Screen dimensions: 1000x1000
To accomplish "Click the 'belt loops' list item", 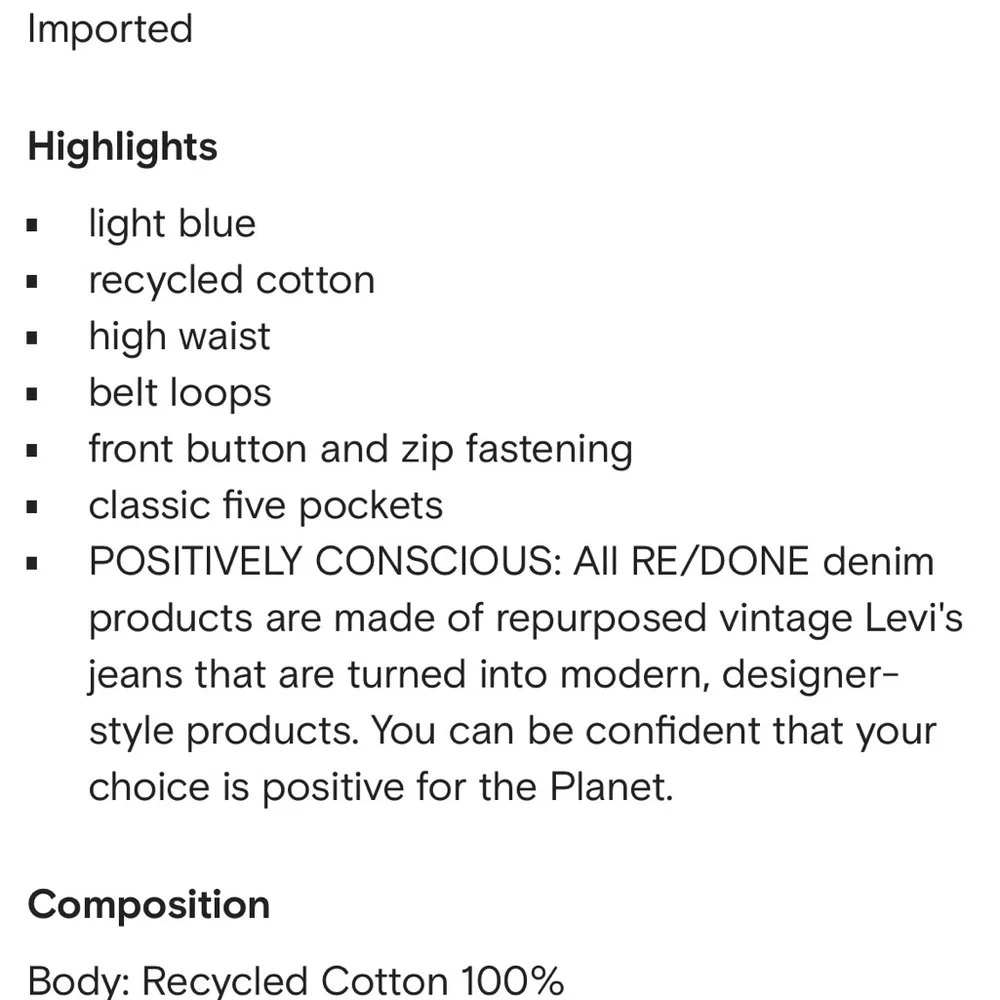I will [x=180, y=393].
